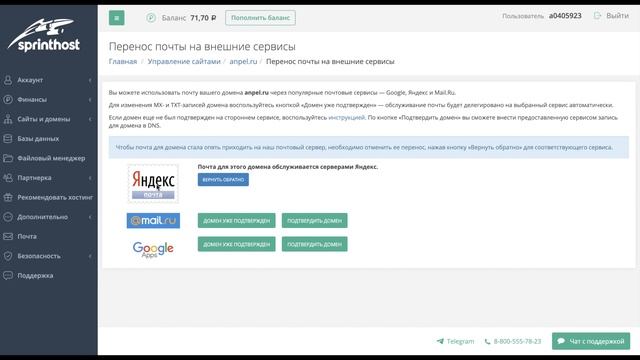Click Домен уже подтвержден for Google Apps
This screenshot has width=640, height=360.
click(x=236, y=244)
